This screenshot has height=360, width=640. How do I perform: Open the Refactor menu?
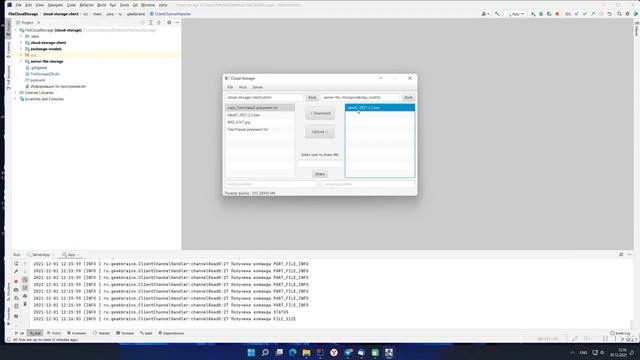86,5
